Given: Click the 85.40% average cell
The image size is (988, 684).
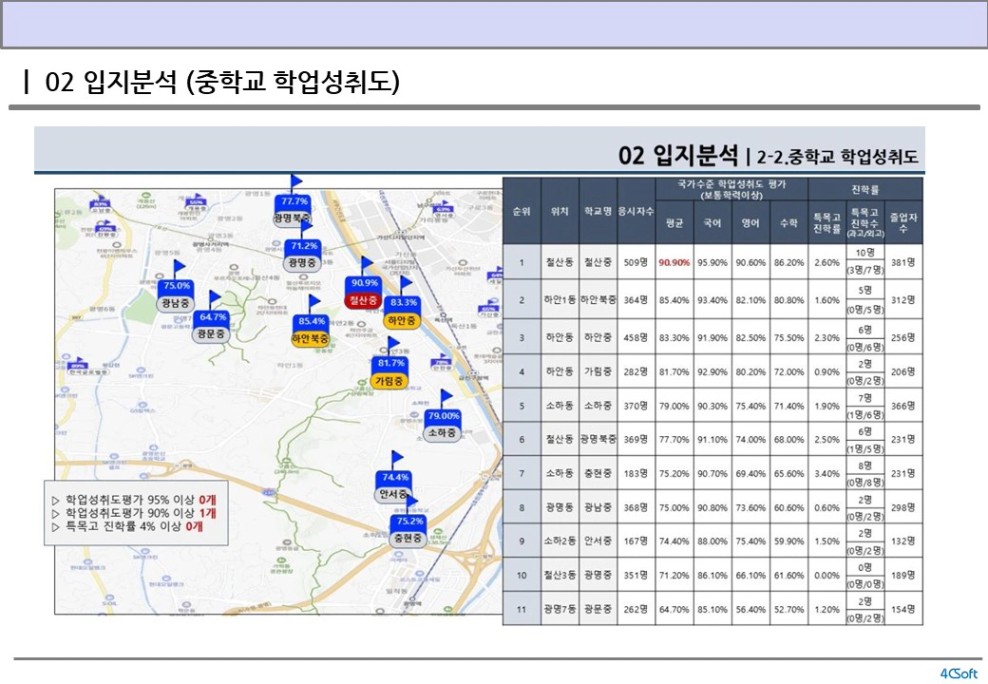Looking at the screenshot, I should tap(674, 300).
